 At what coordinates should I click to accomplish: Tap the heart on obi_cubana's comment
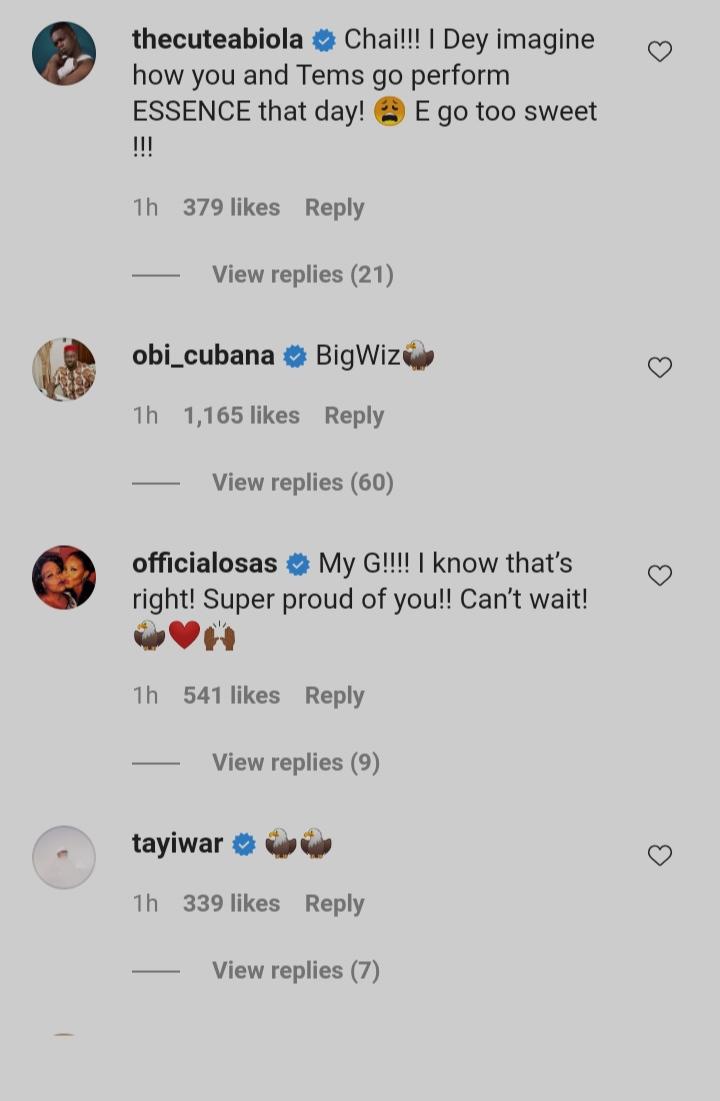[x=660, y=367]
